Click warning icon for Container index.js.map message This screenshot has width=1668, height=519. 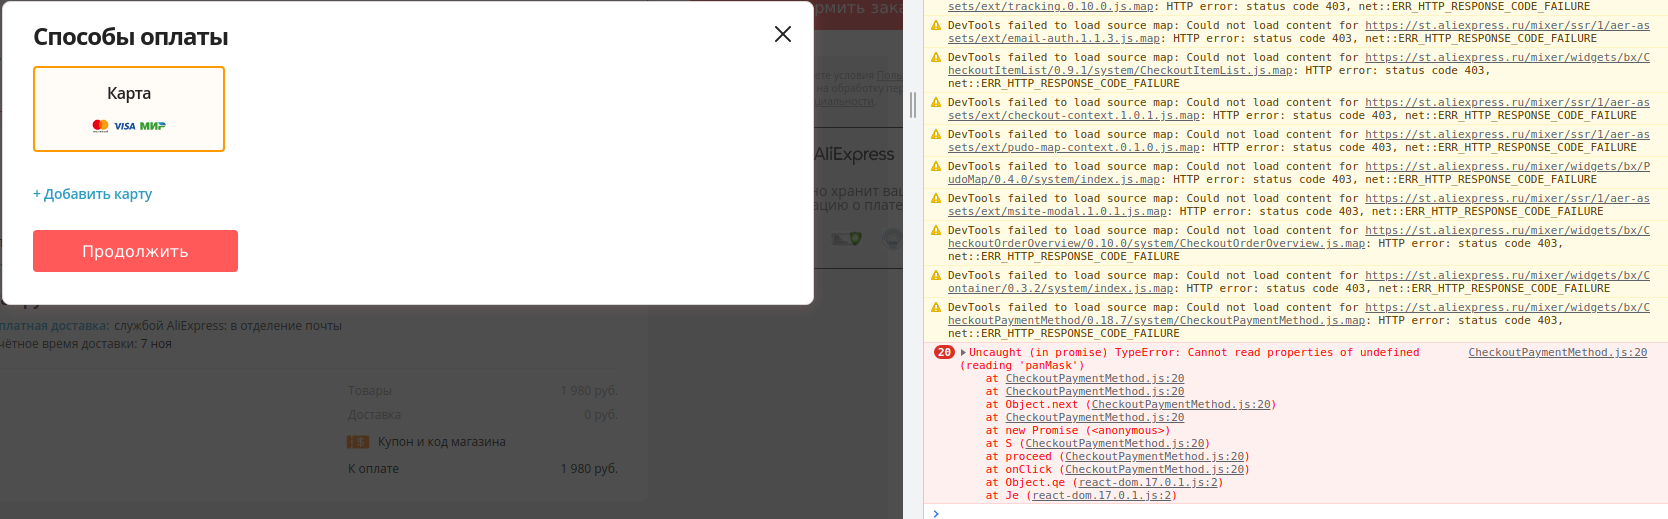point(936,276)
